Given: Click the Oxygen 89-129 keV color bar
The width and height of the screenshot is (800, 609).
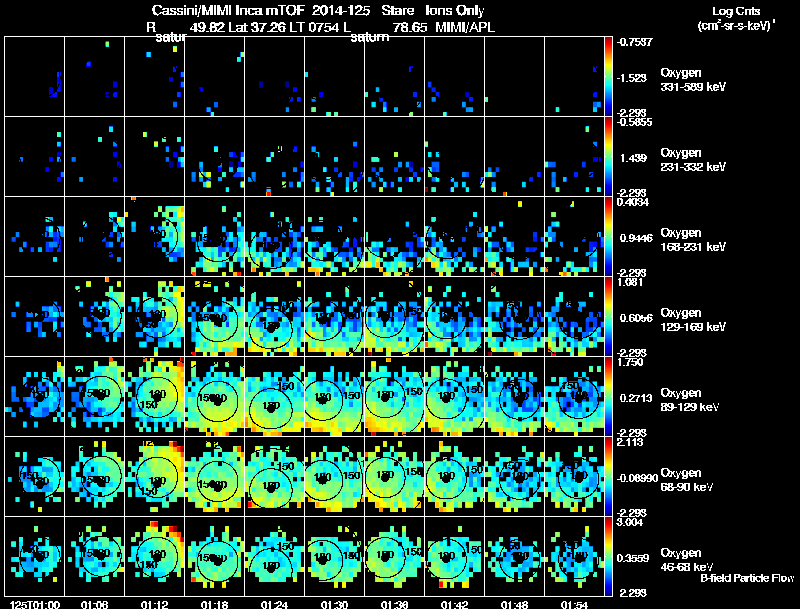Looking at the screenshot, I should pos(608,396).
